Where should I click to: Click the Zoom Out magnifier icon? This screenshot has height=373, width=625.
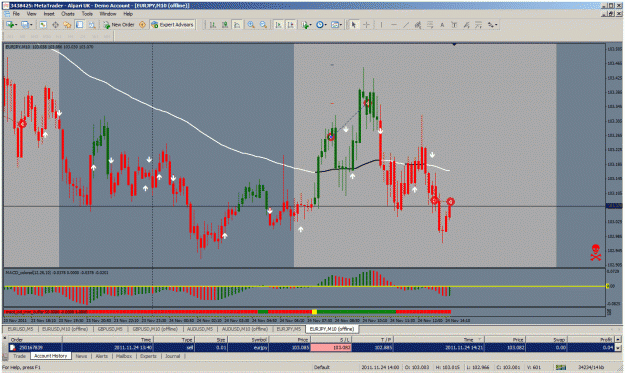[263, 25]
